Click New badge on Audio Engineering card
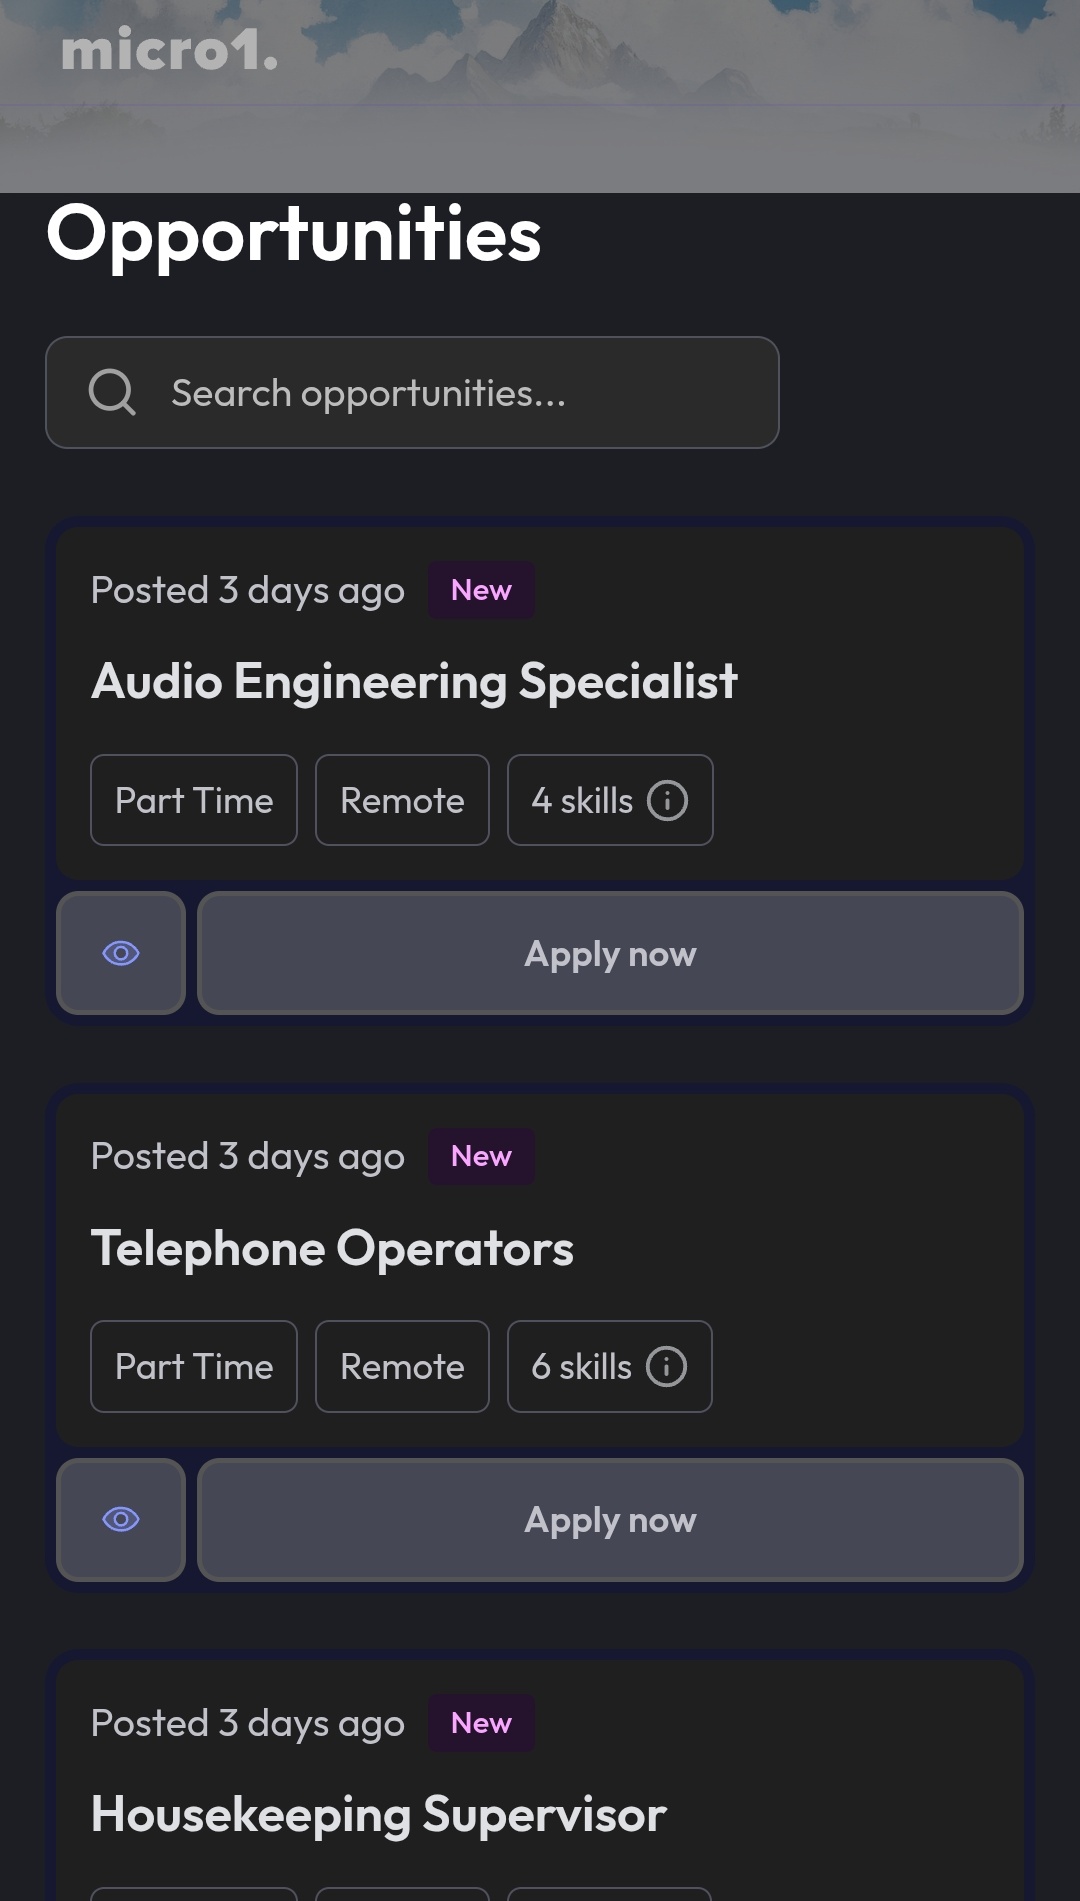Viewport: 1080px width, 1901px height. click(481, 590)
